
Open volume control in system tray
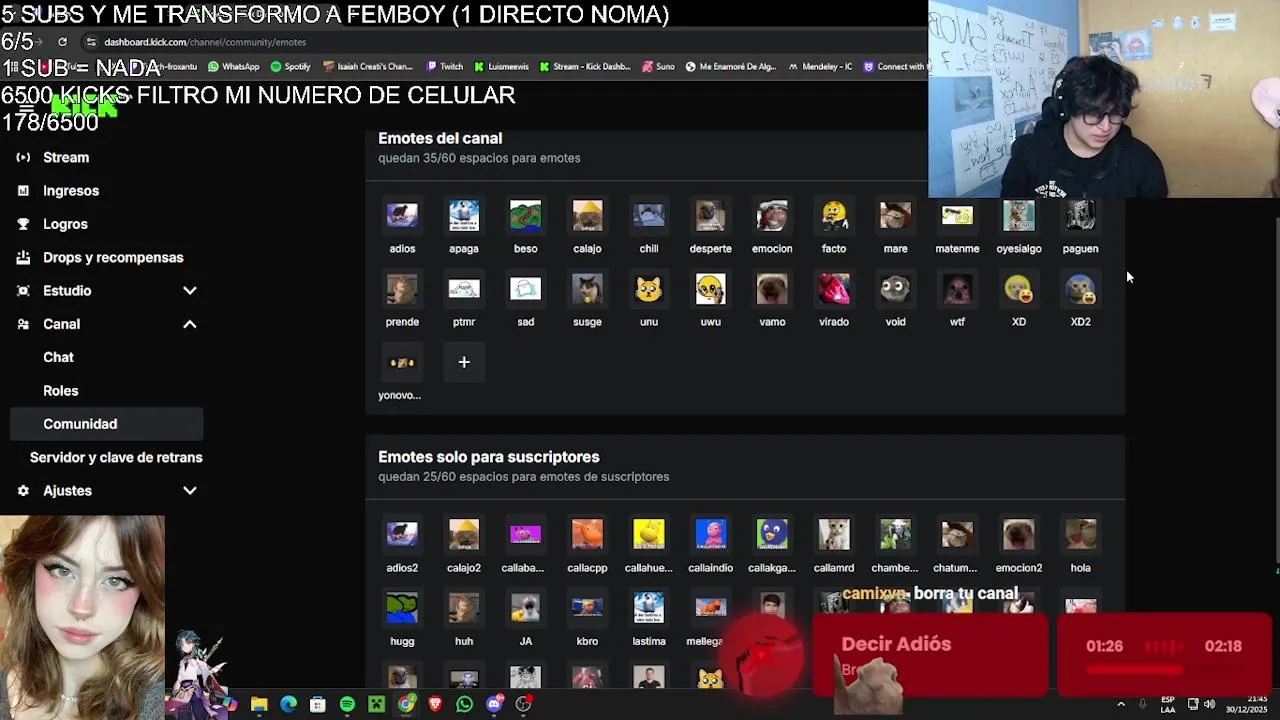(1209, 704)
